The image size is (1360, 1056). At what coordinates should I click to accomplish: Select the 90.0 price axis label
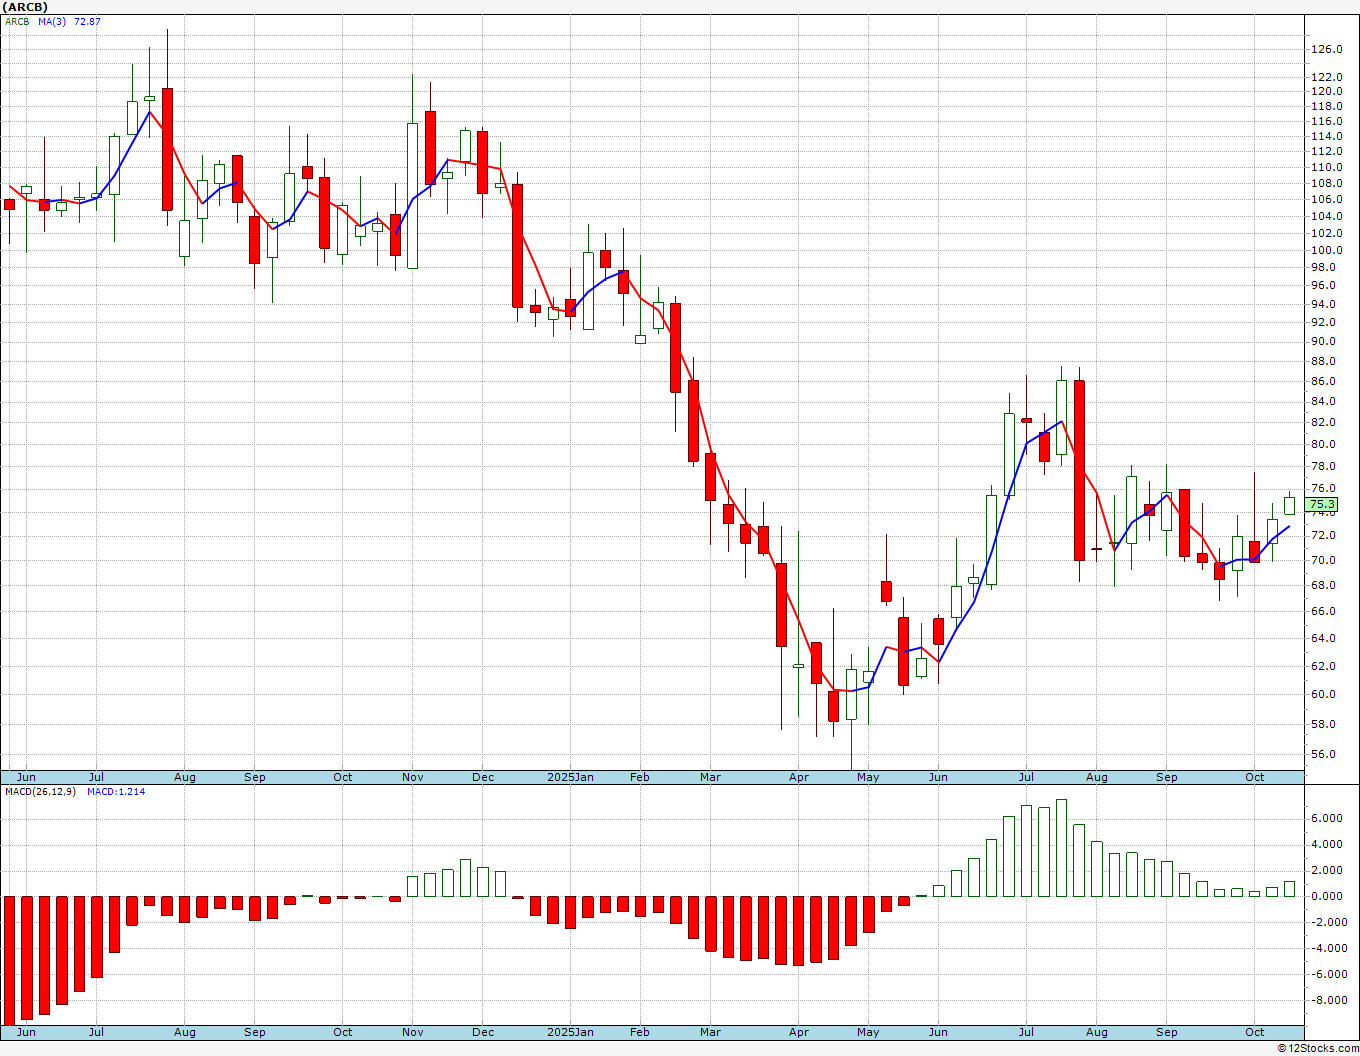1326,341
